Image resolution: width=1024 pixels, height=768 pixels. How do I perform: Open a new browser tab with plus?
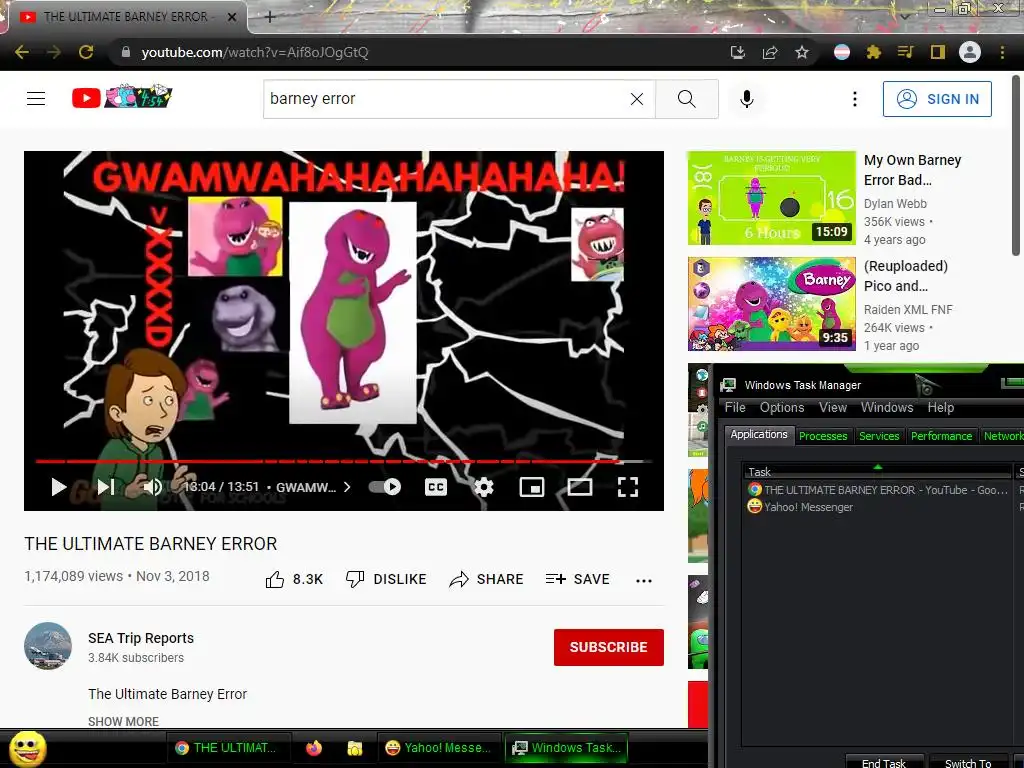[270, 17]
